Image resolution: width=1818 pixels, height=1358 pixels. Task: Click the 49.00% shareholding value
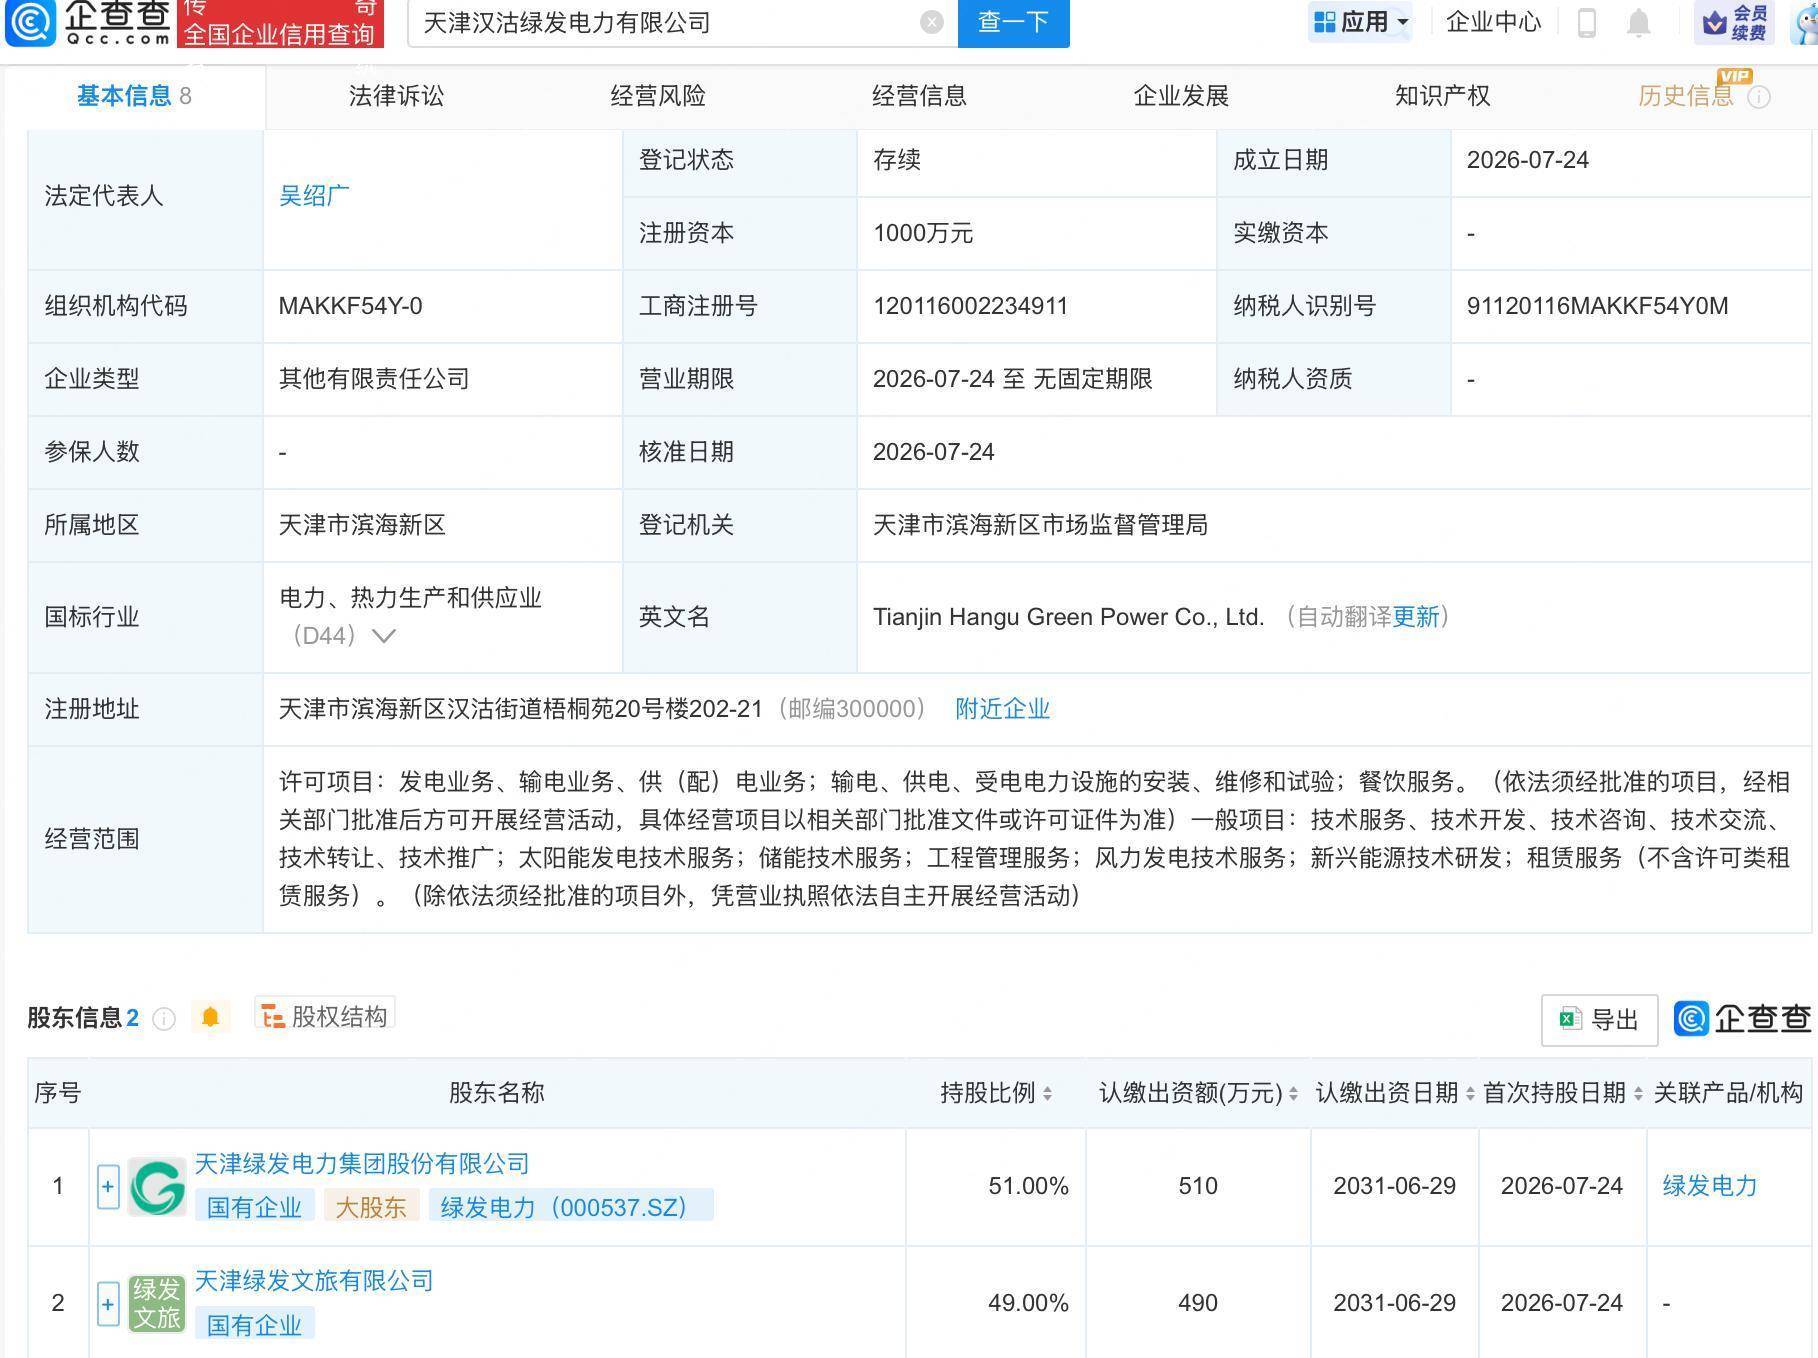point(1028,1303)
